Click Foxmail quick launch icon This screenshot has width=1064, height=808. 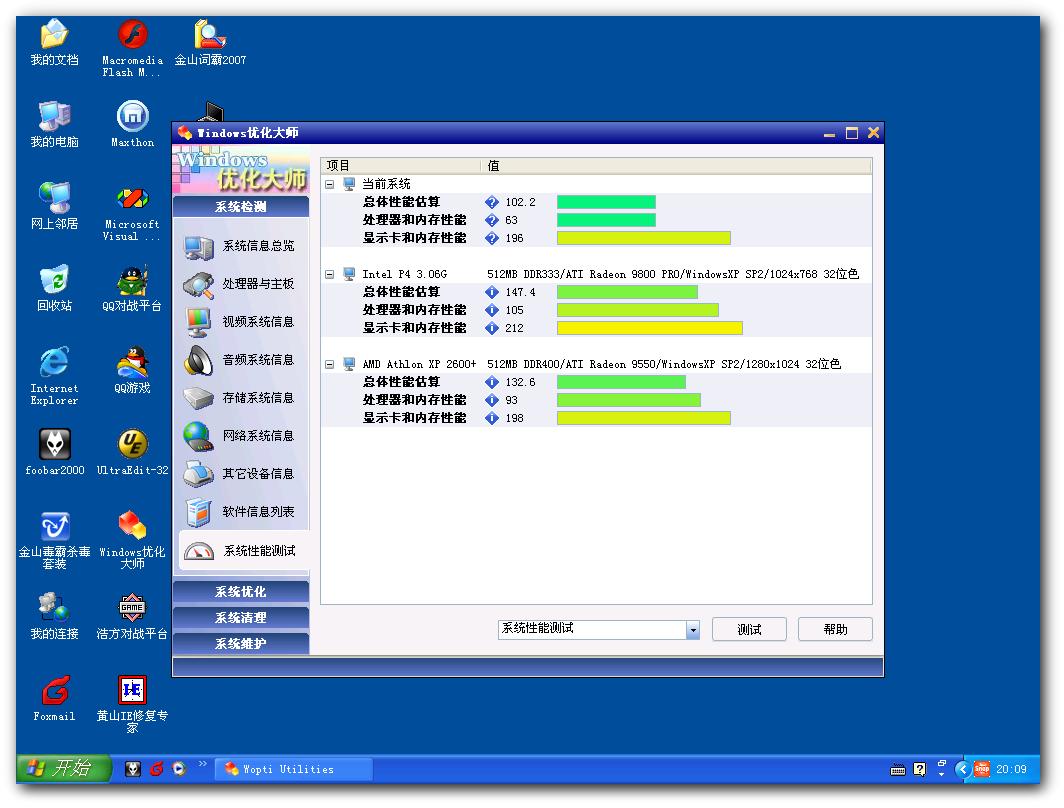157,769
